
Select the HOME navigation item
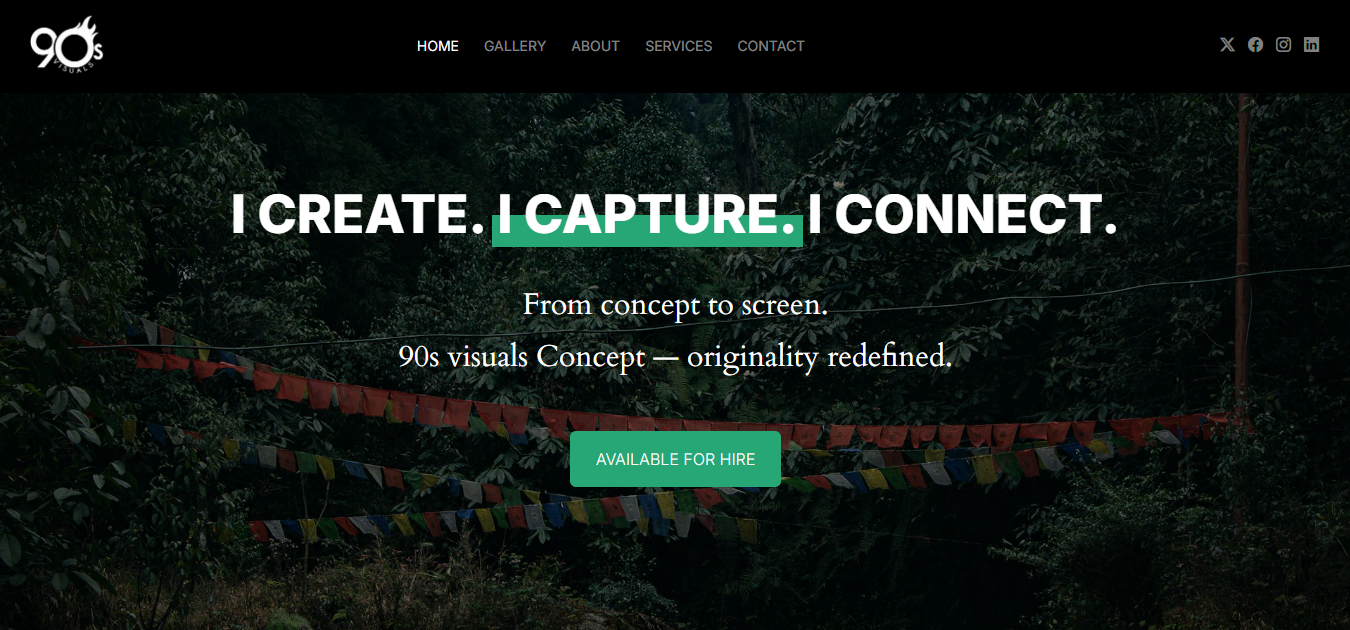[438, 46]
